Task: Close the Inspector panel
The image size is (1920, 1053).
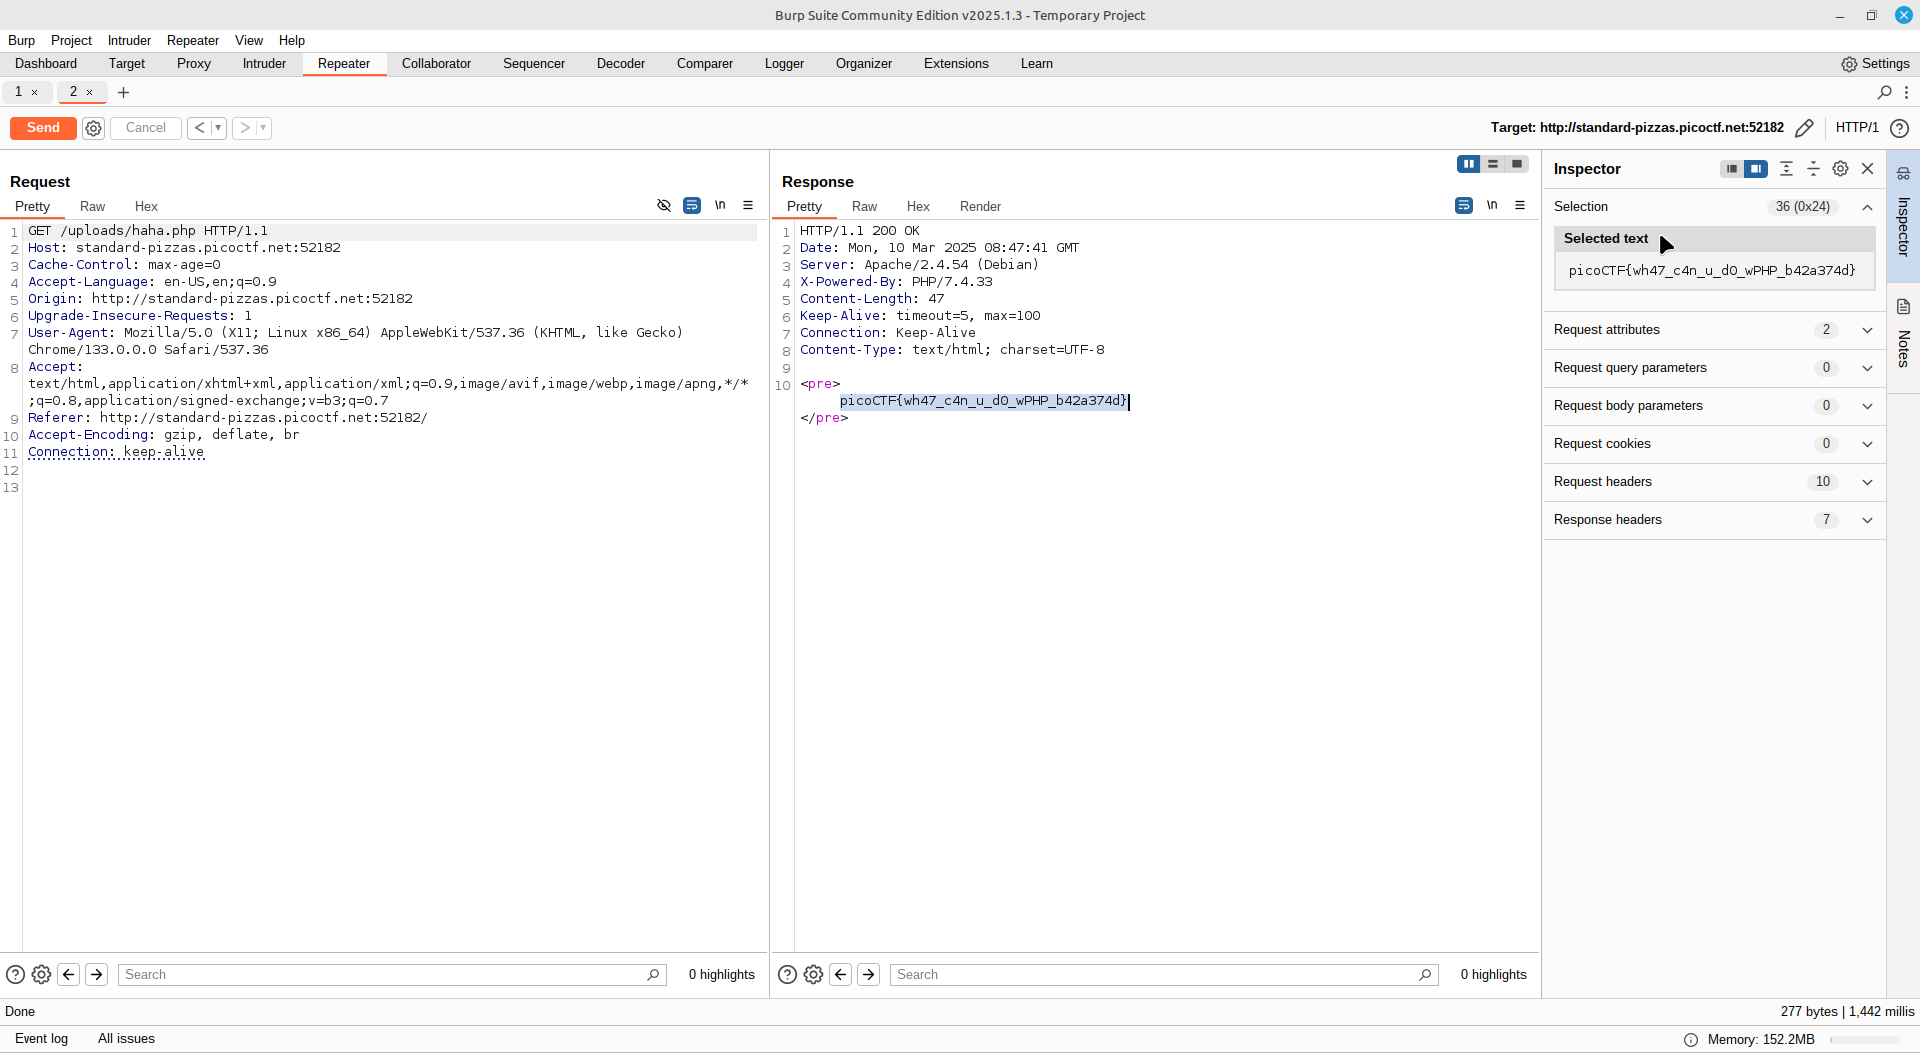Action: click(1867, 169)
